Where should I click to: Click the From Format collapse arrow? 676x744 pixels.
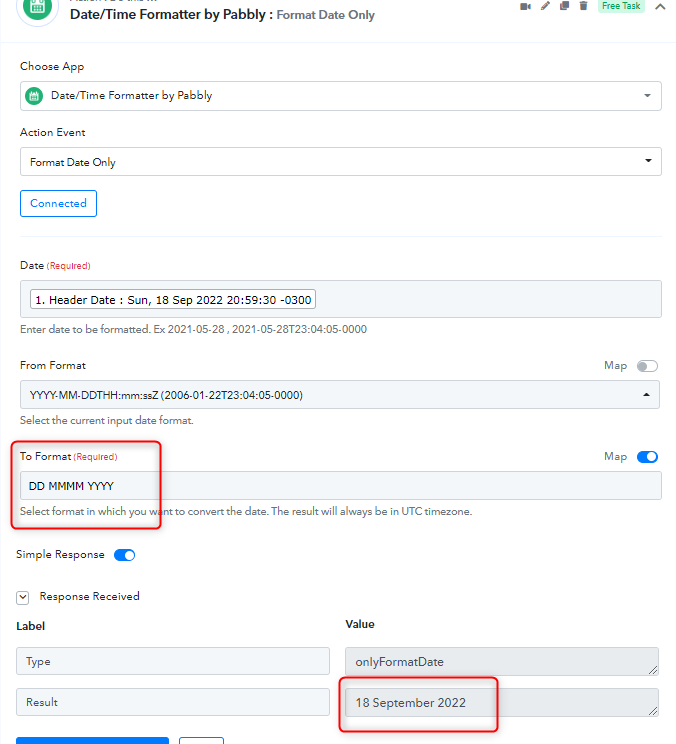coord(646,395)
